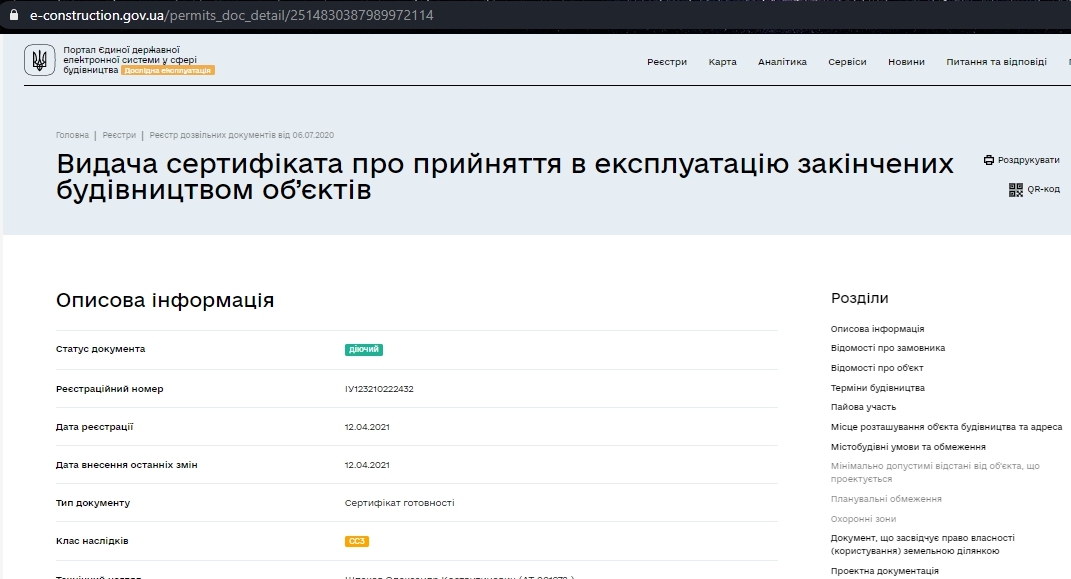Click the QR-код text link
This screenshot has width=1071, height=579.
[x=1043, y=189]
